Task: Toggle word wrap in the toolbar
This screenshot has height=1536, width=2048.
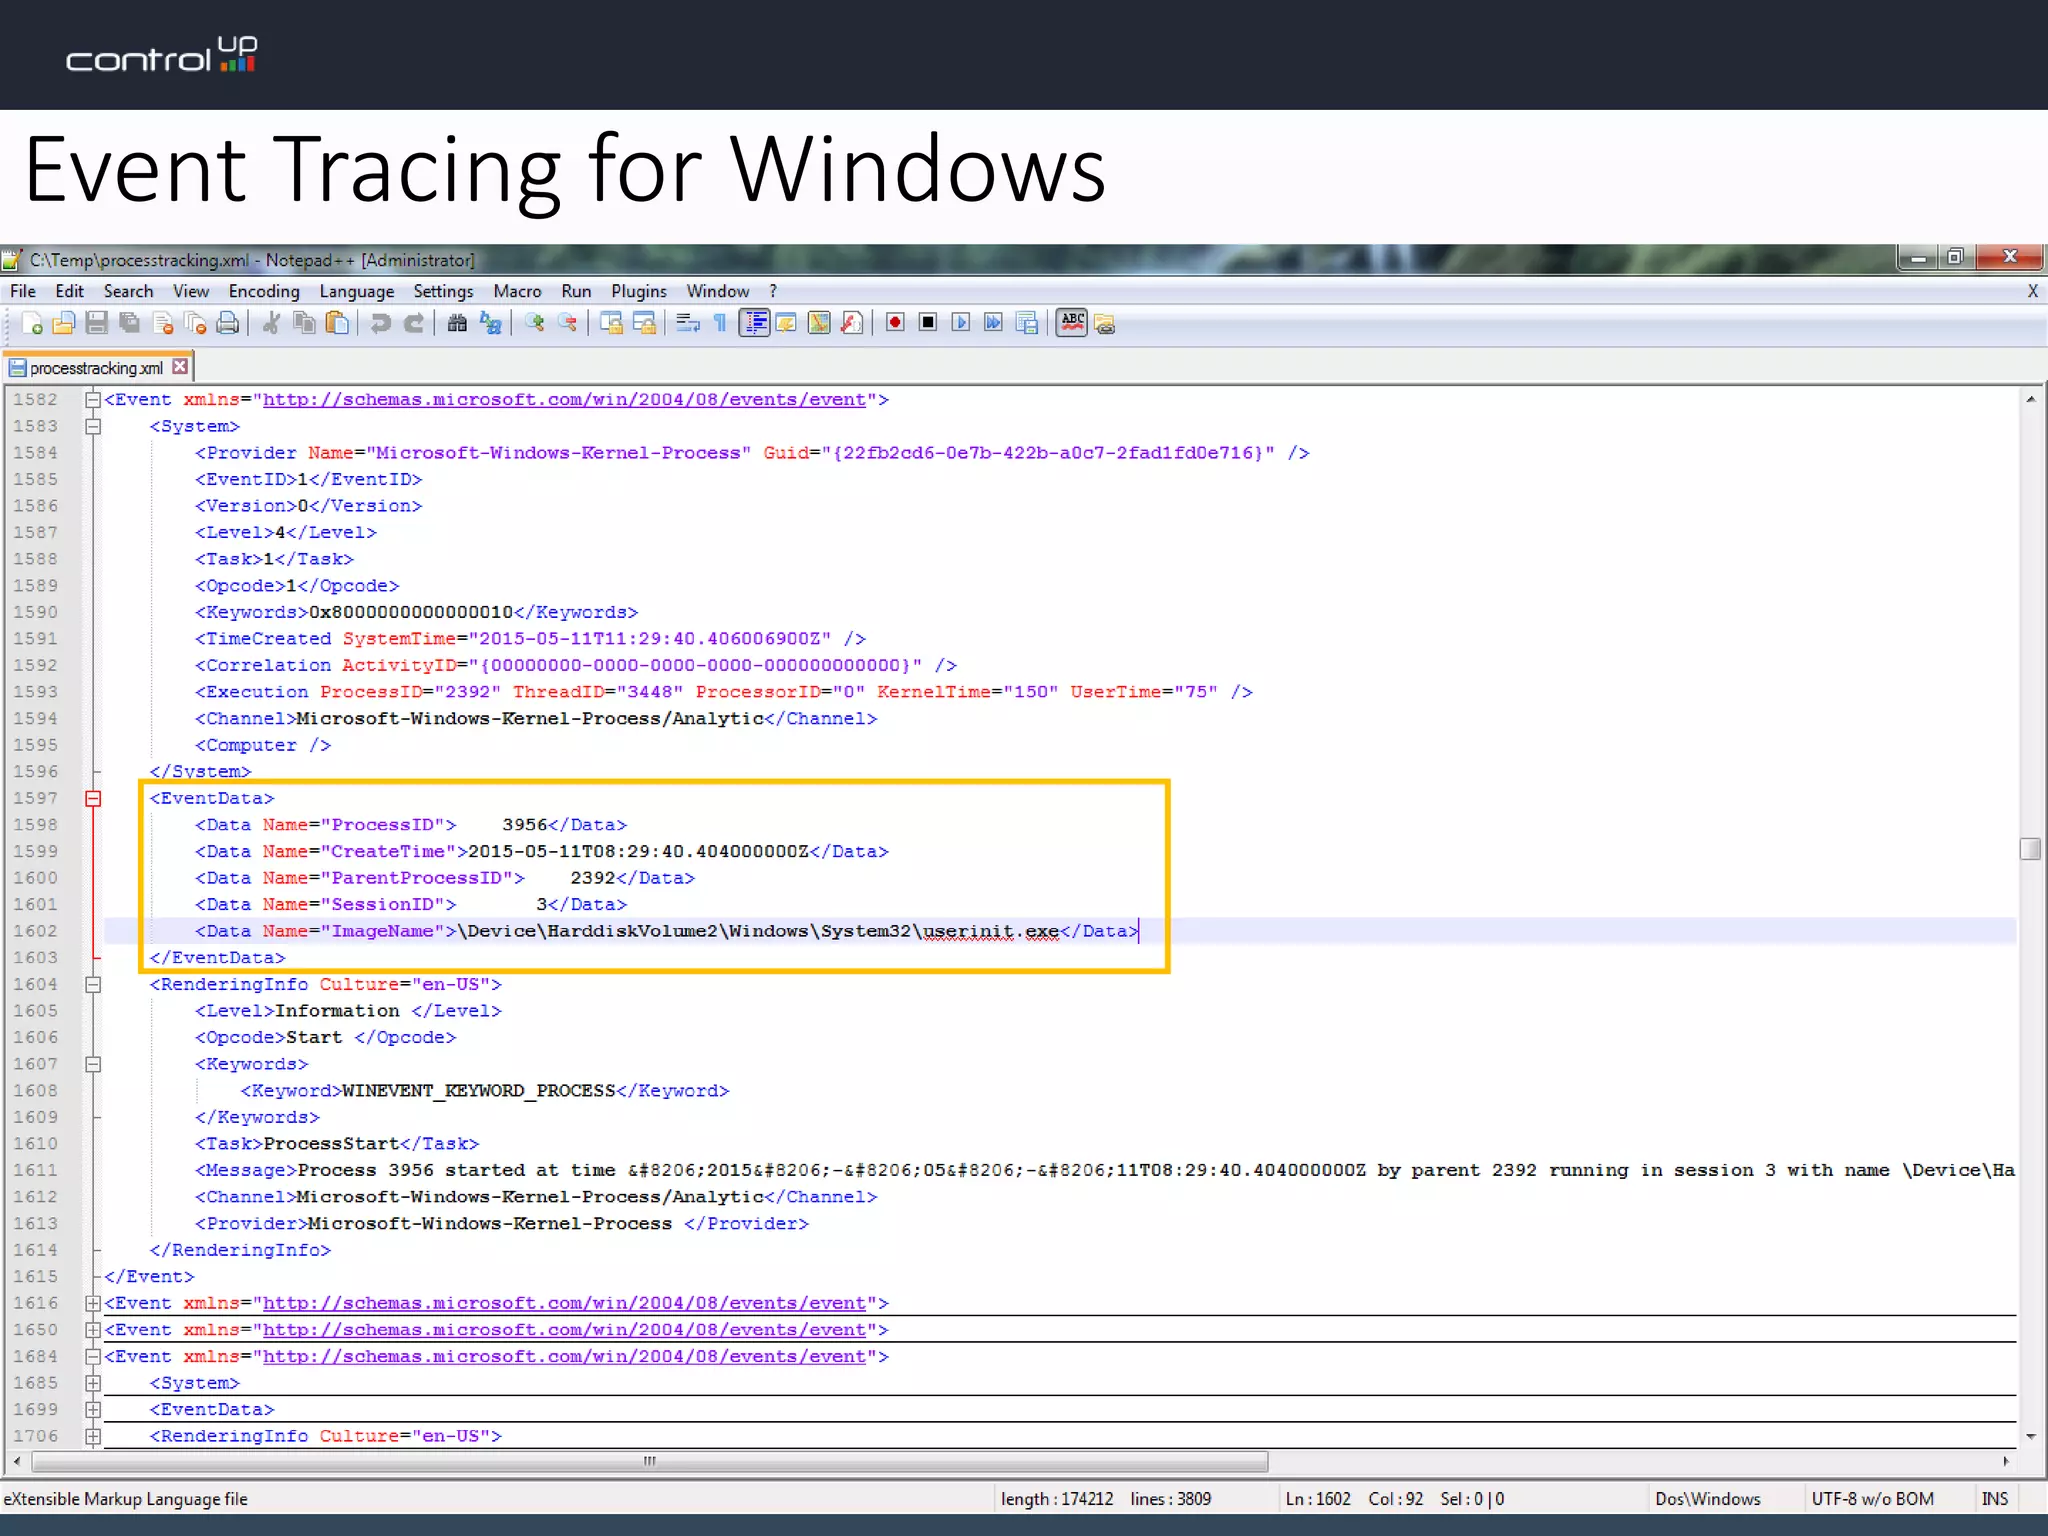Action: click(x=687, y=323)
